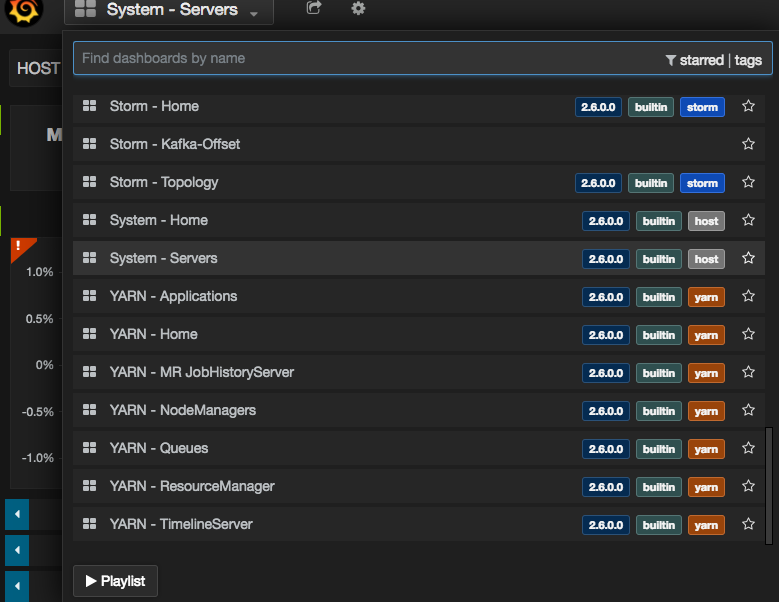Filter by starred dashboards link
779x602 pixels.
coord(700,60)
